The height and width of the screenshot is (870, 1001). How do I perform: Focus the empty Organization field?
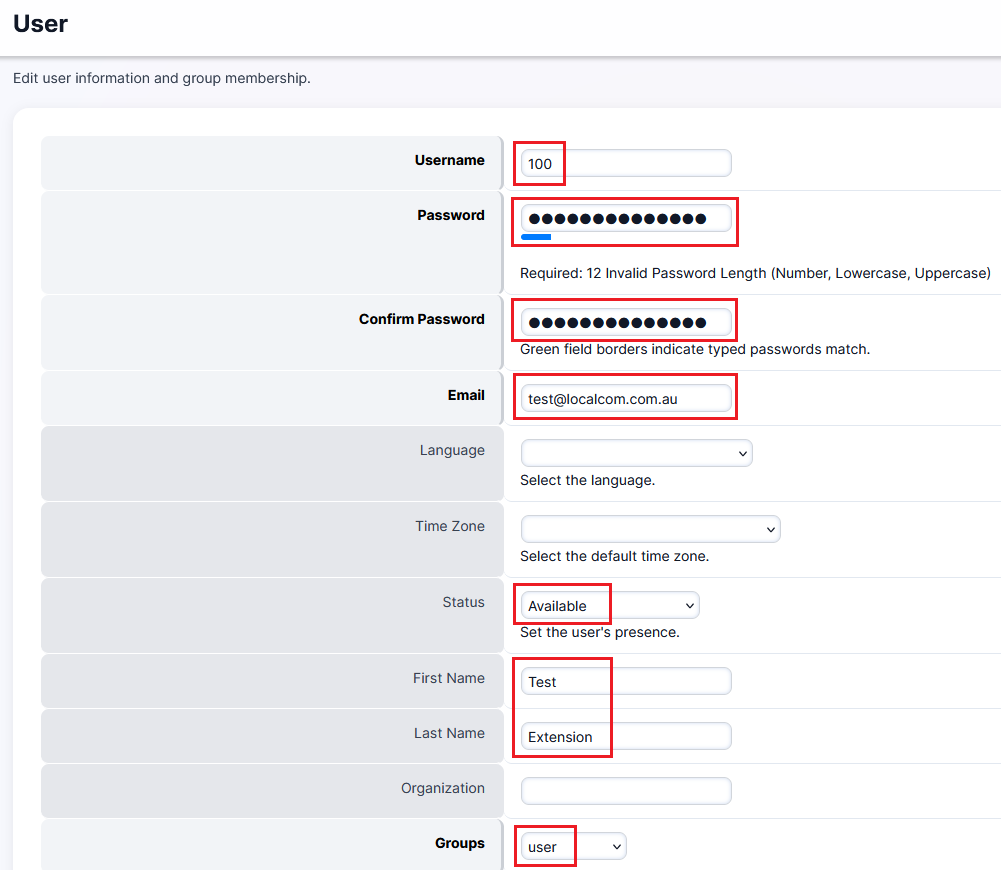(626, 791)
